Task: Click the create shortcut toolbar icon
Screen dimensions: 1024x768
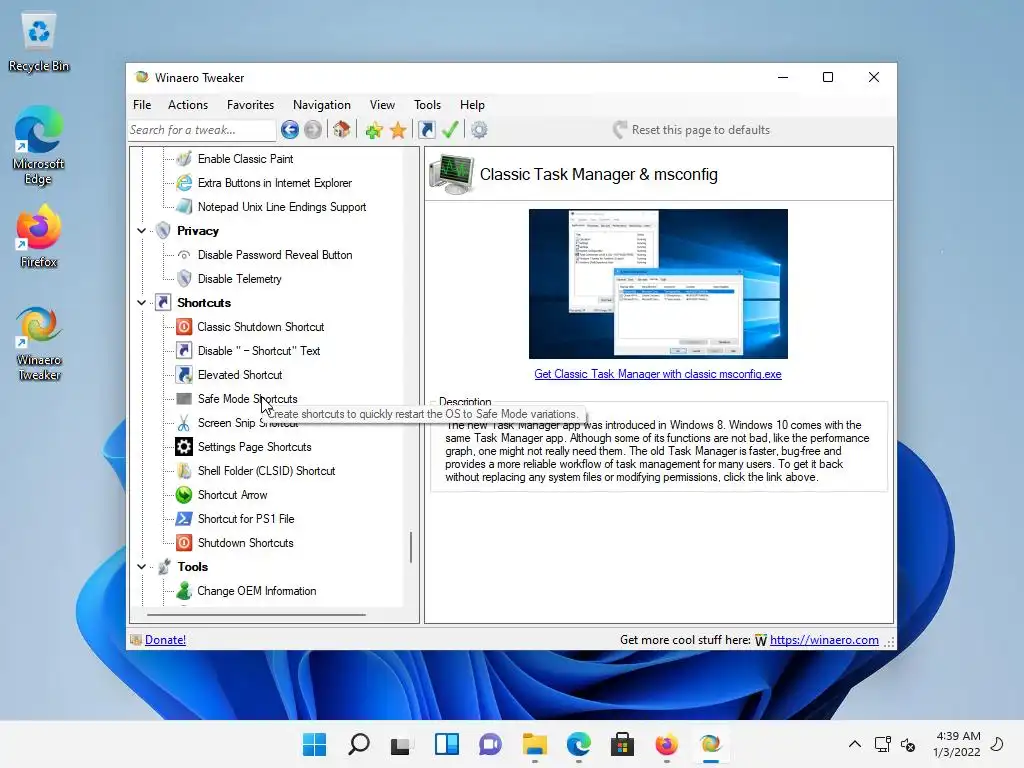Action: pos(427,130)
